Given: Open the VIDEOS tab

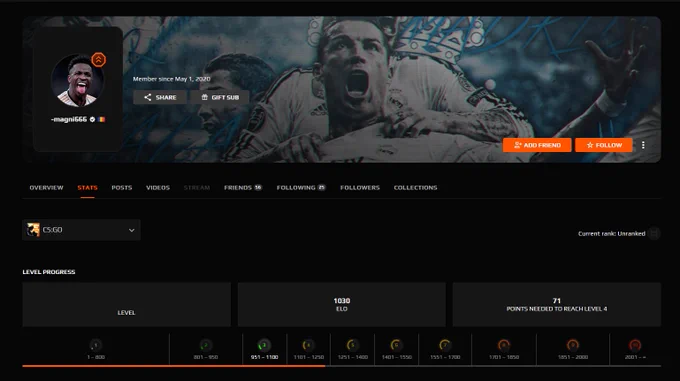Looking at the screenshot, I should click(x=158, y=188).
